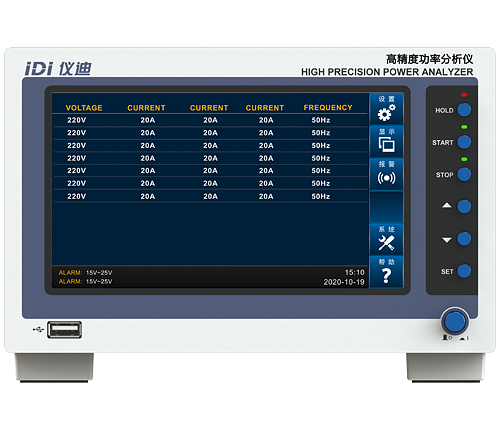Click the 15:10 time readout
The height and width of the screenshot is (430, 500).
(355, 272)
